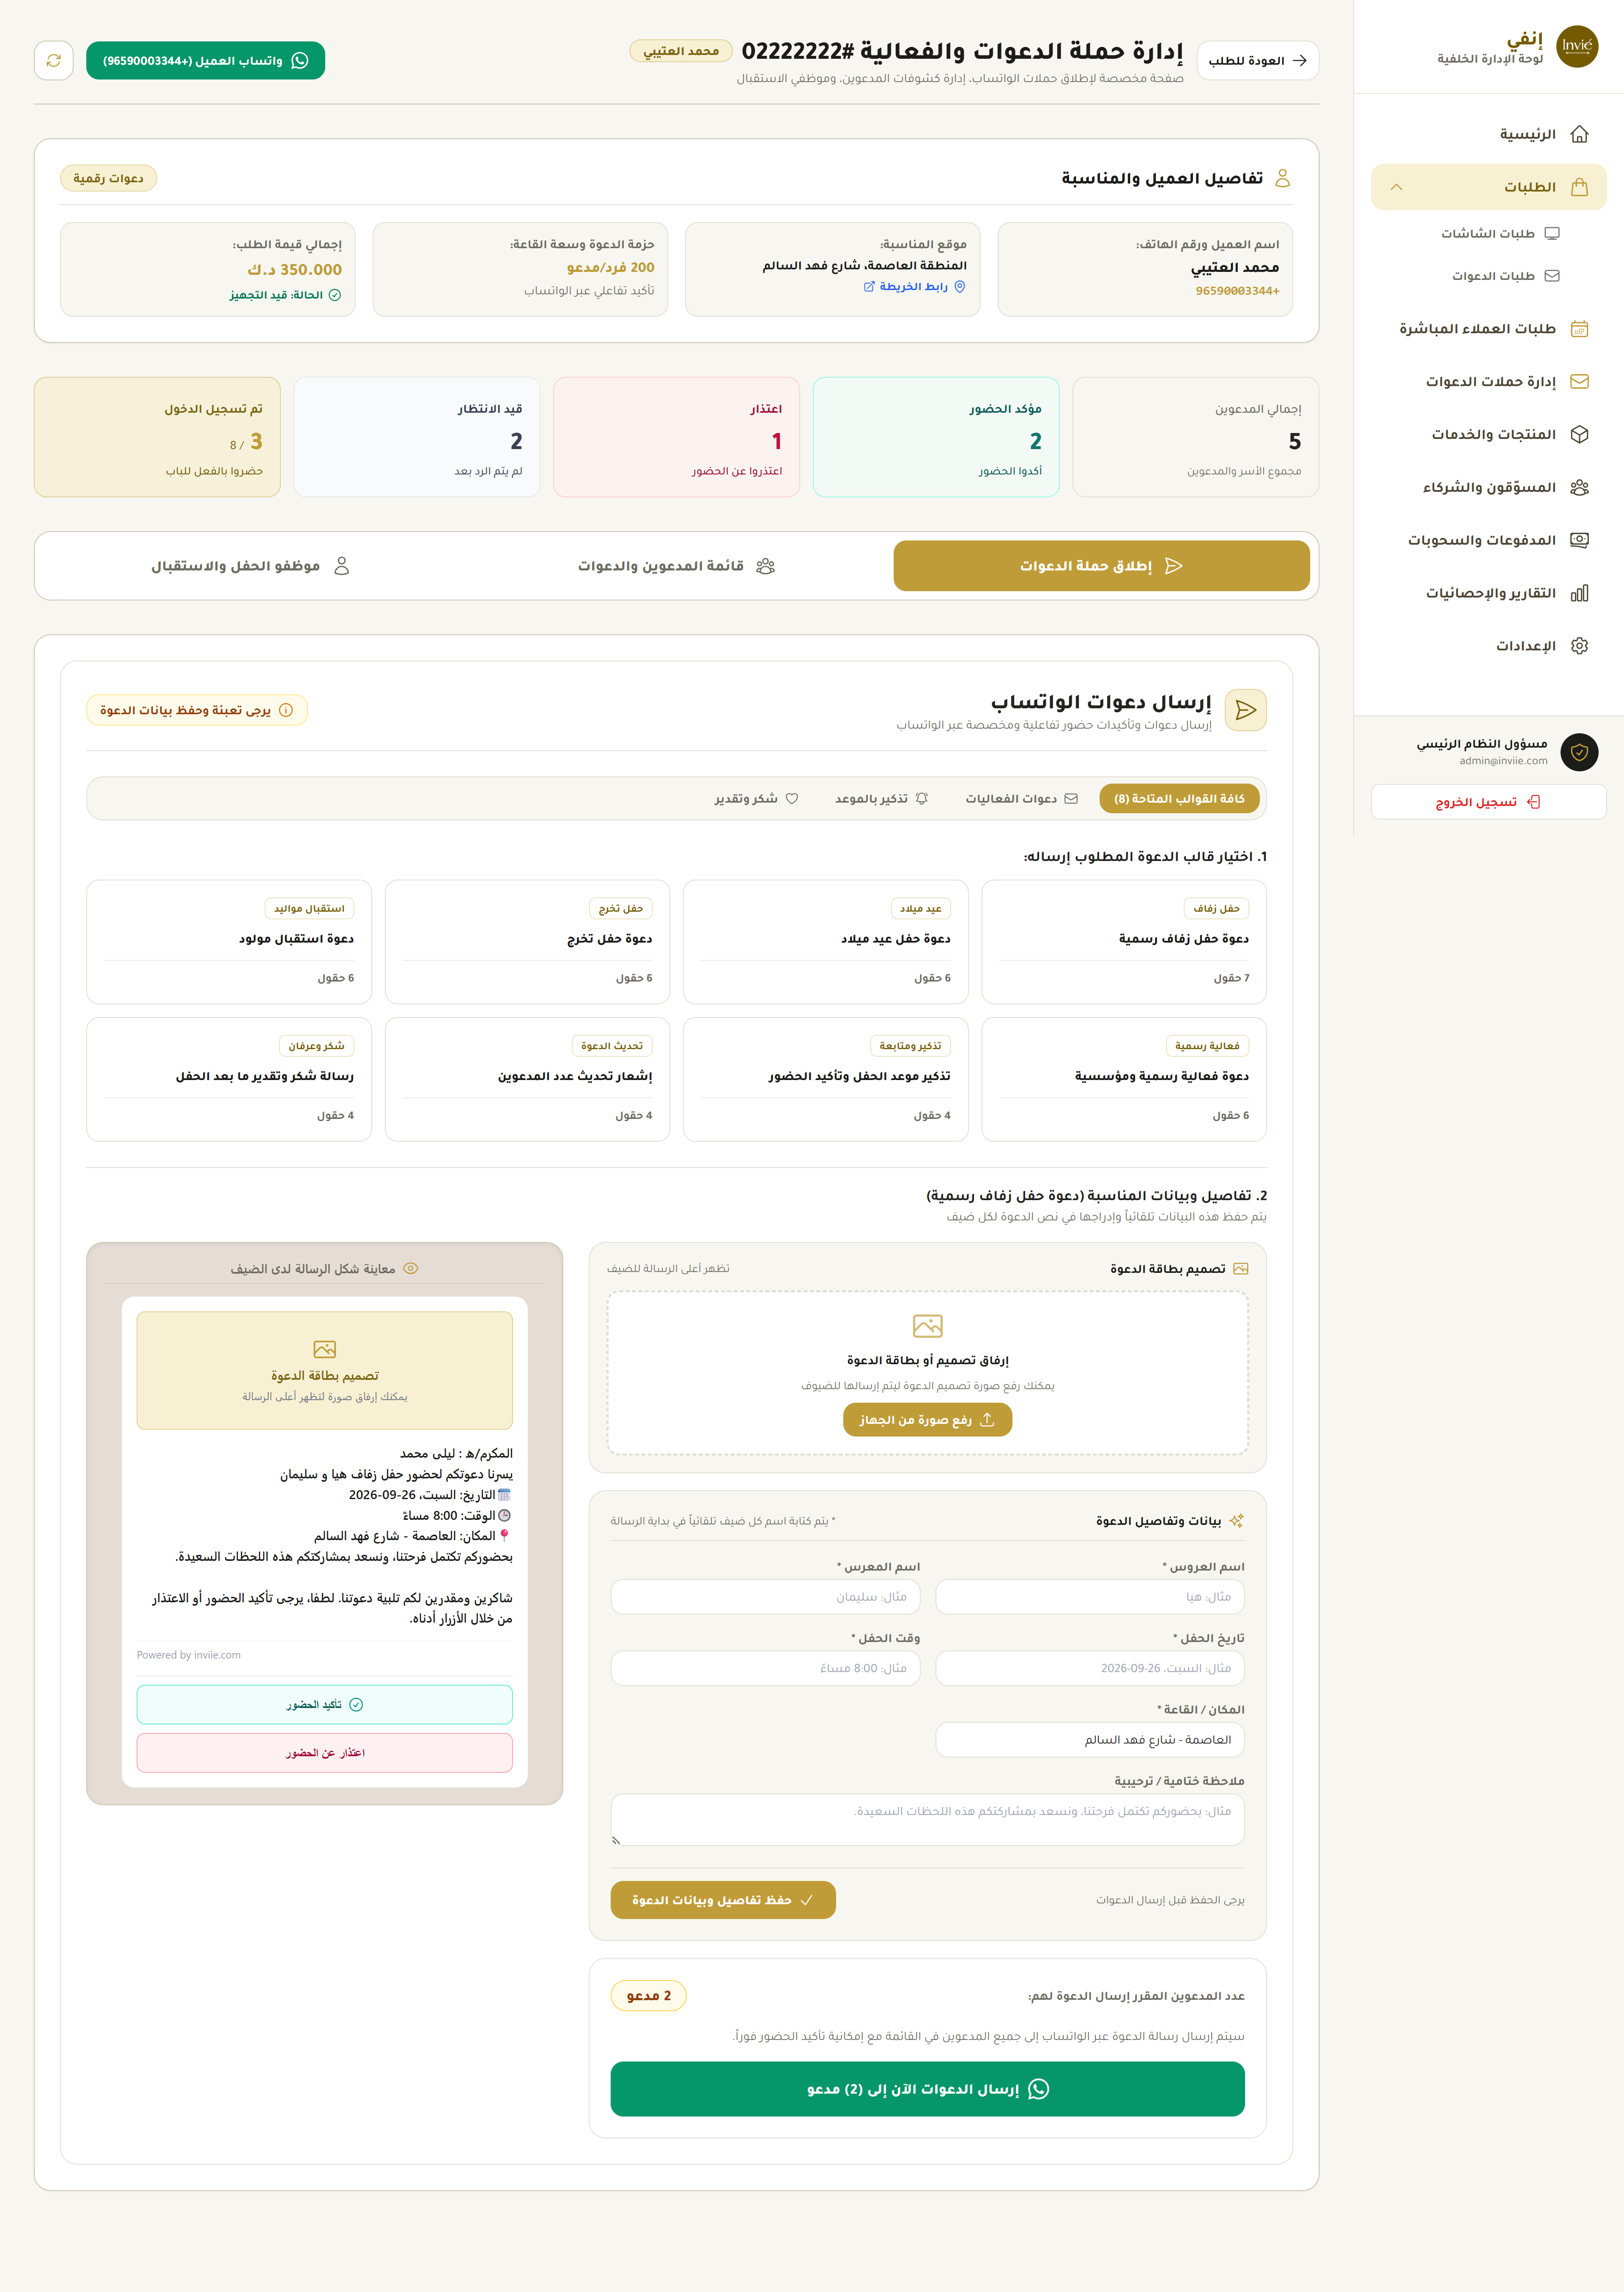Viewport: 1624px width, 2292px height.
Task: Select إشعار تحديث عدد المدعوين template card
Action: tap(527, 1079)
